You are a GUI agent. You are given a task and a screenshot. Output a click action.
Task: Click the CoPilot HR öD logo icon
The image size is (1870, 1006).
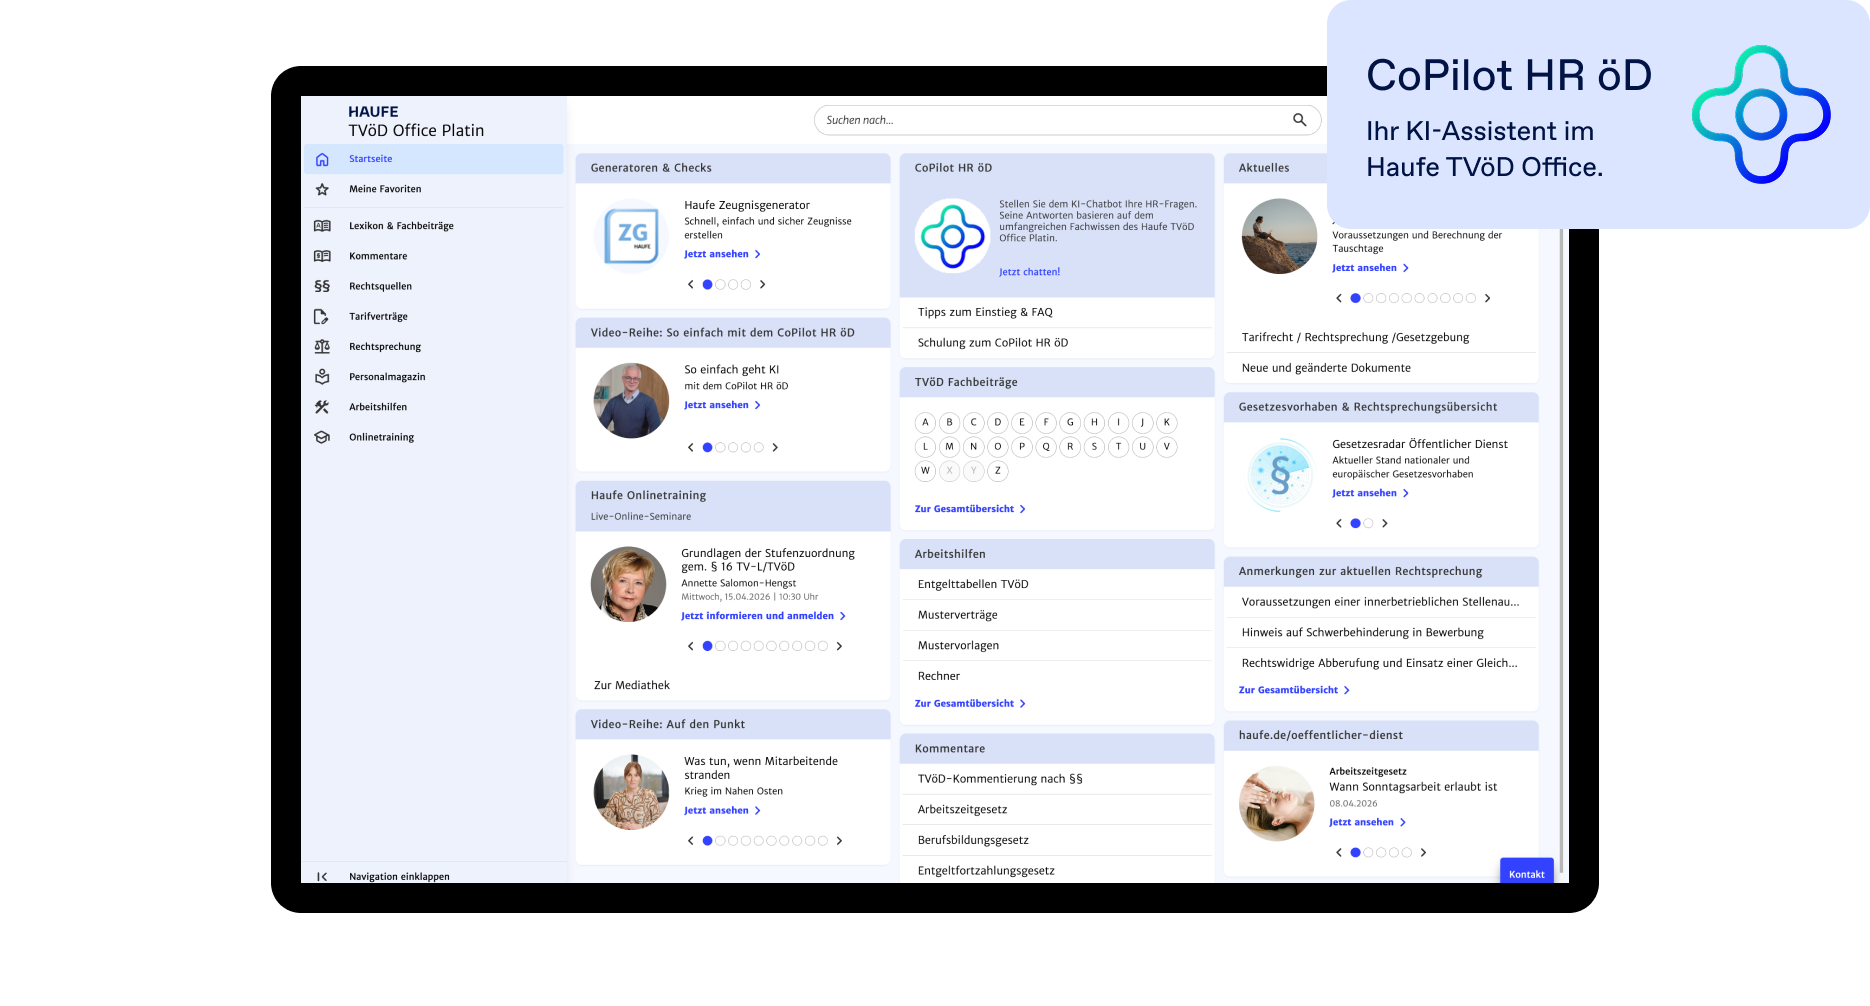(x=952, y=236)
